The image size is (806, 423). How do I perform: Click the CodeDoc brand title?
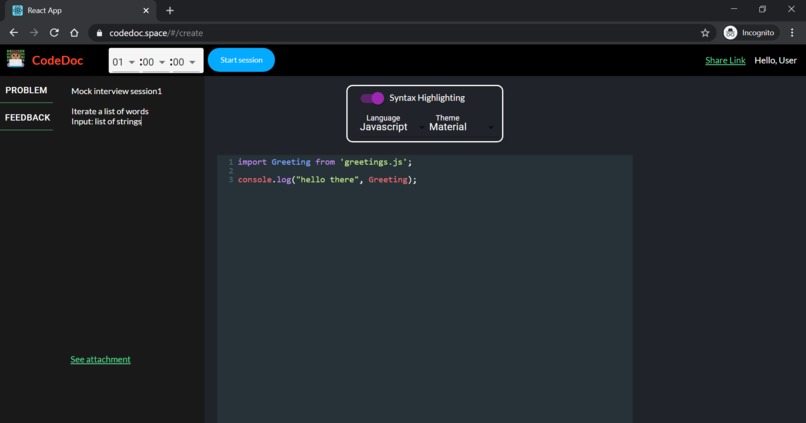(x=58, y=60)
